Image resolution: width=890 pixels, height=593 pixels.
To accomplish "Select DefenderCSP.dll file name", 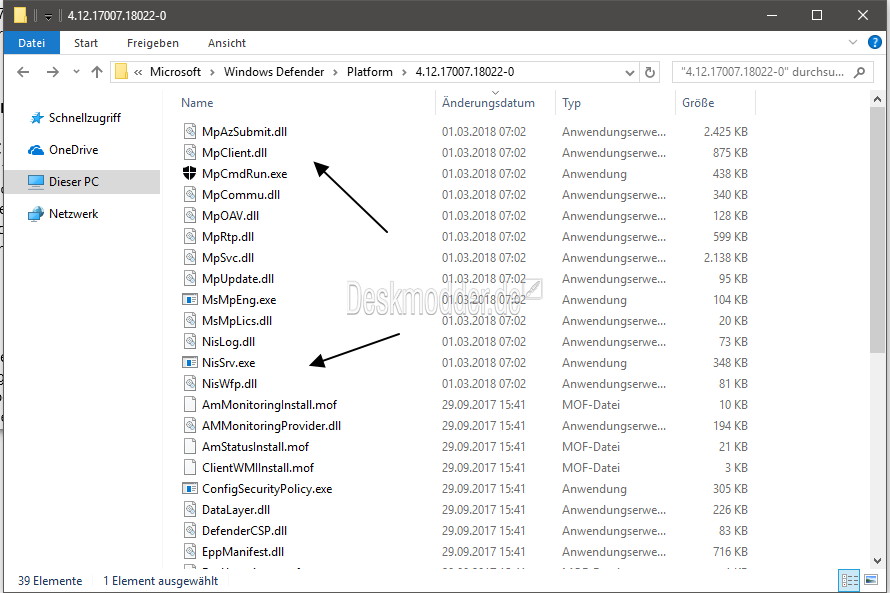I will coord(245,531).
